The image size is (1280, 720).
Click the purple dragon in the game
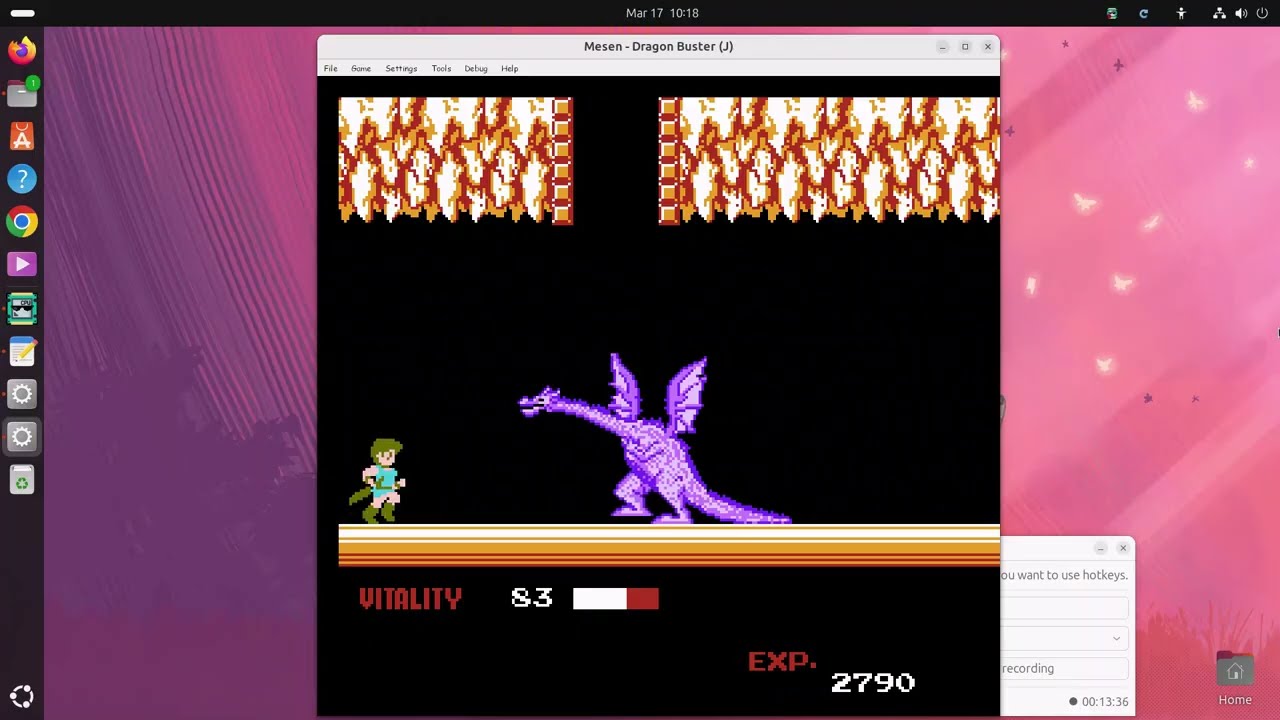[x=655, y=439]
